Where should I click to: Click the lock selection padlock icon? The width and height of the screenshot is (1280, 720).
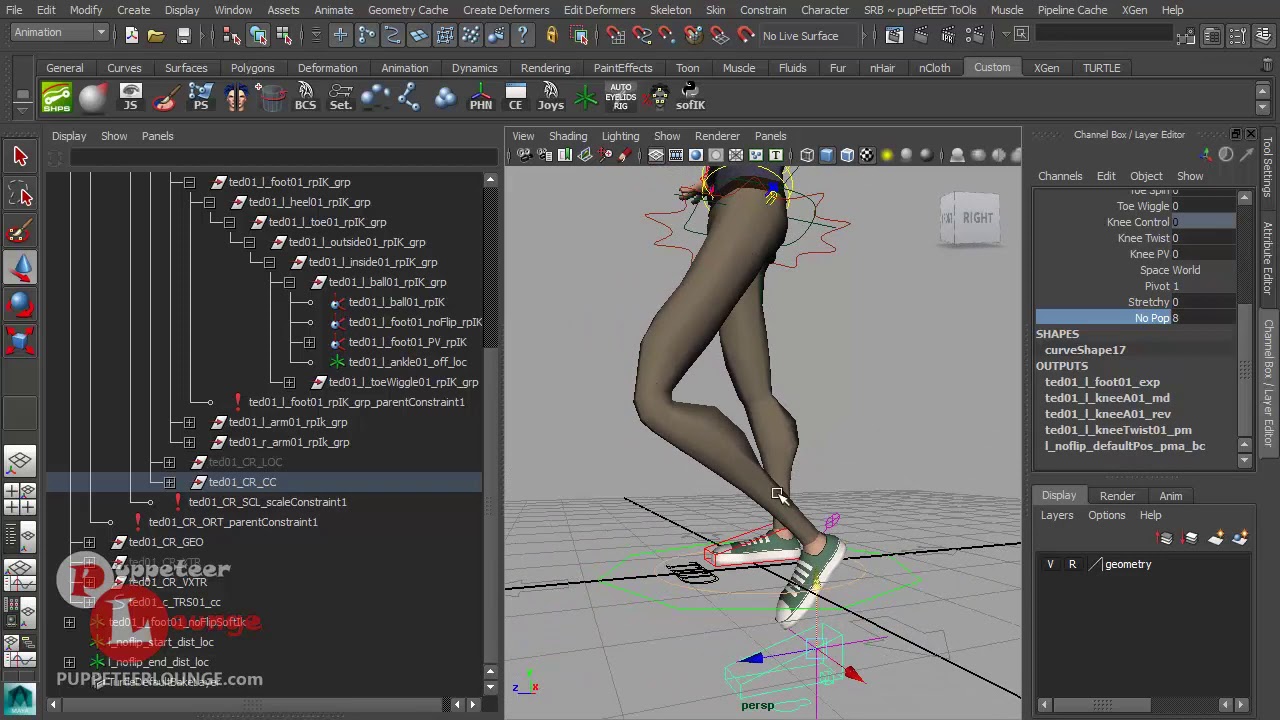tap(551, 35)
